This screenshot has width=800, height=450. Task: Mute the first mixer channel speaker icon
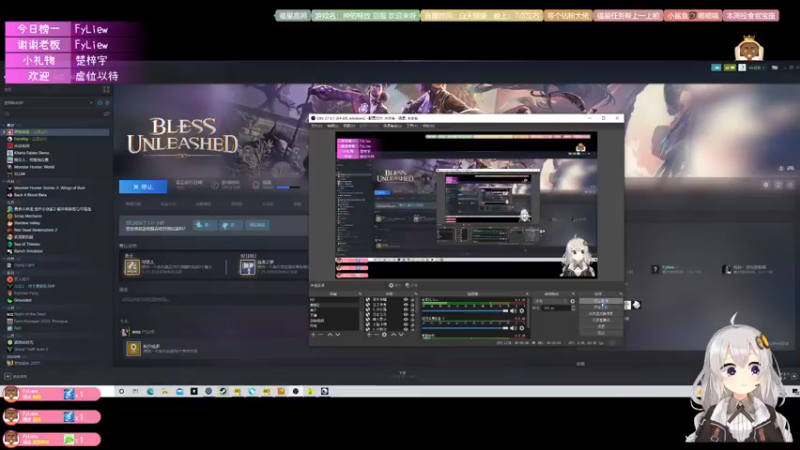[513, 311]
